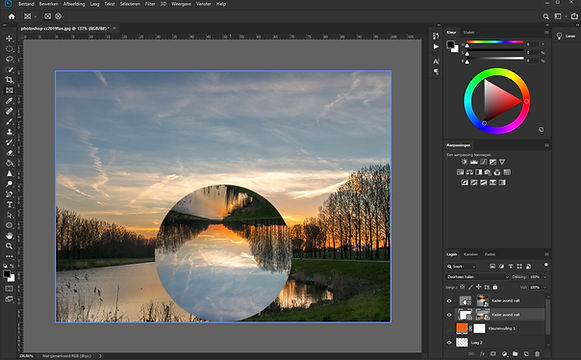
Task: Toggle lock transparent pixels
Action: (462, 287)
